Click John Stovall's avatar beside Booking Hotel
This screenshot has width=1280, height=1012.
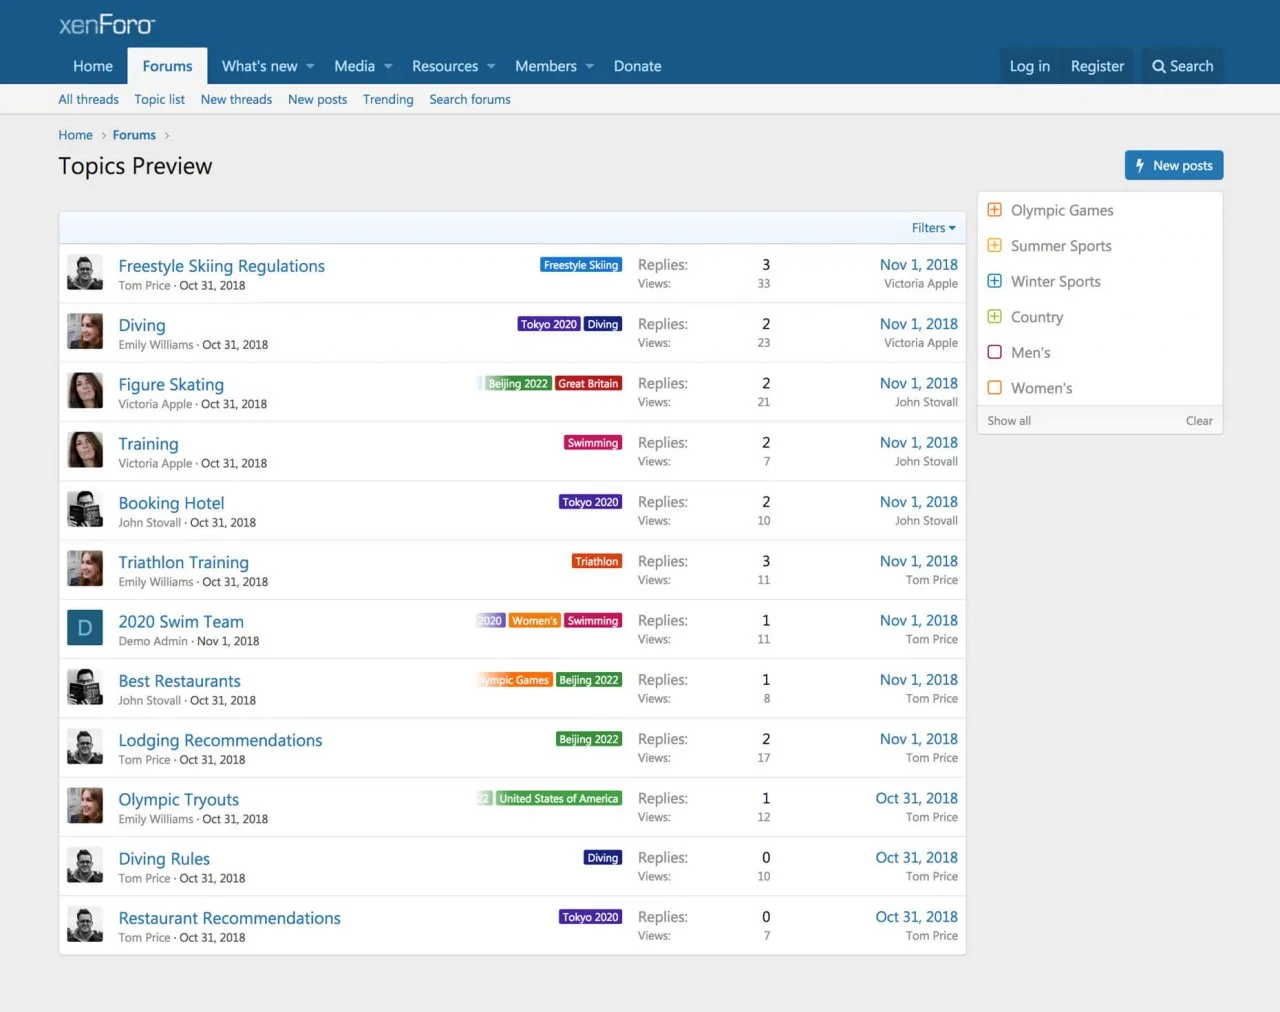[x=85, y=510]
